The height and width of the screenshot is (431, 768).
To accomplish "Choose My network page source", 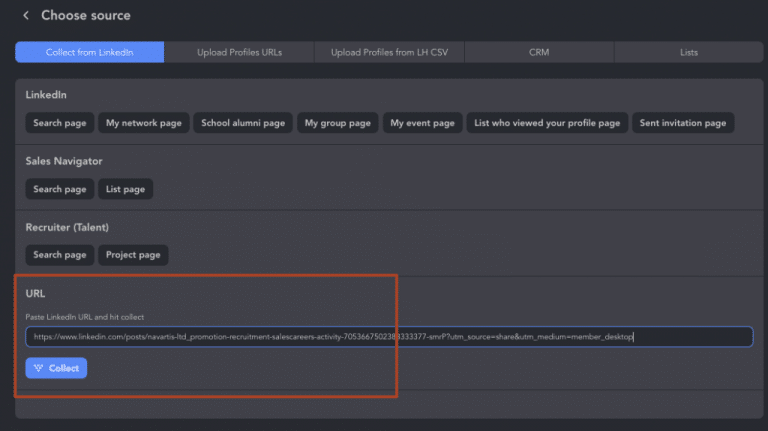I will [x=144, y=123].
